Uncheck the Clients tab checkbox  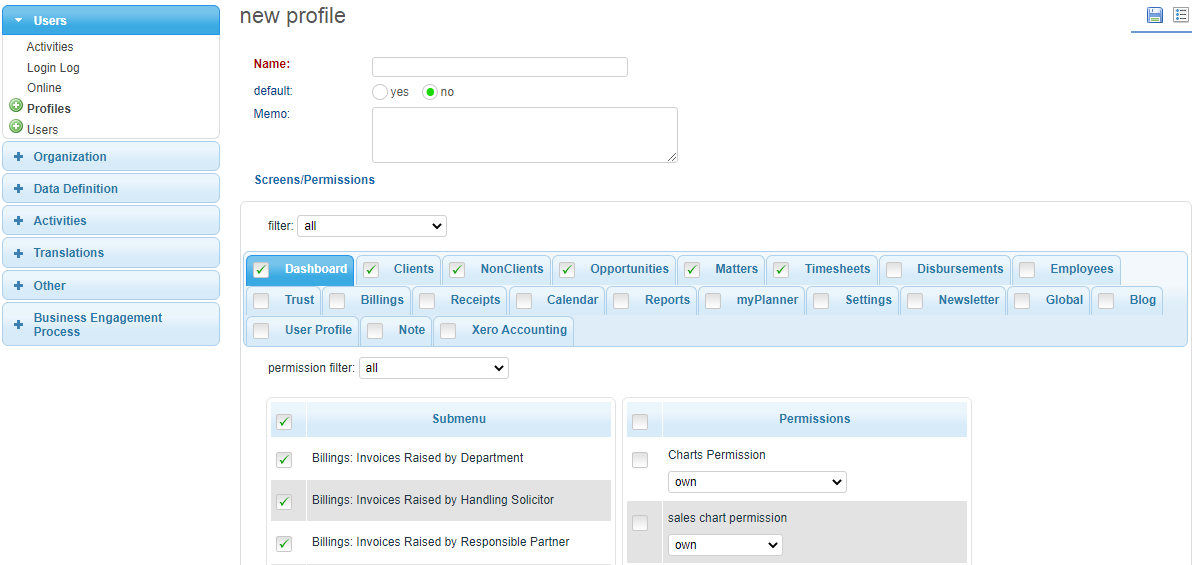pos(370,269)
